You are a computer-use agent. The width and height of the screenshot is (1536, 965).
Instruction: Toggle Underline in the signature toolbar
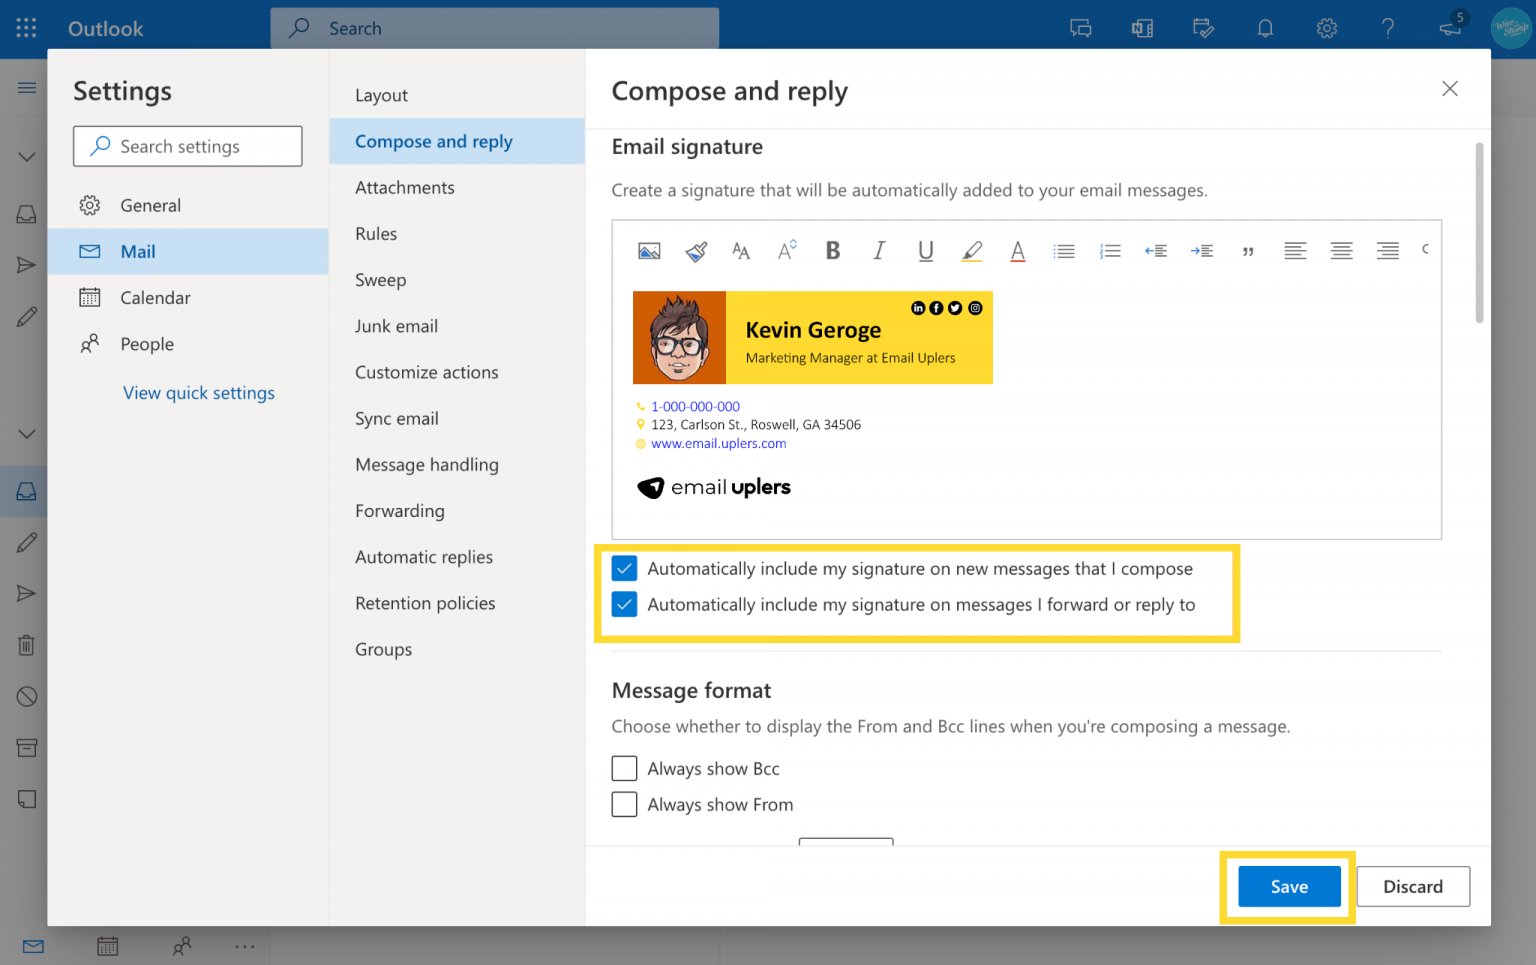point(925,251)
